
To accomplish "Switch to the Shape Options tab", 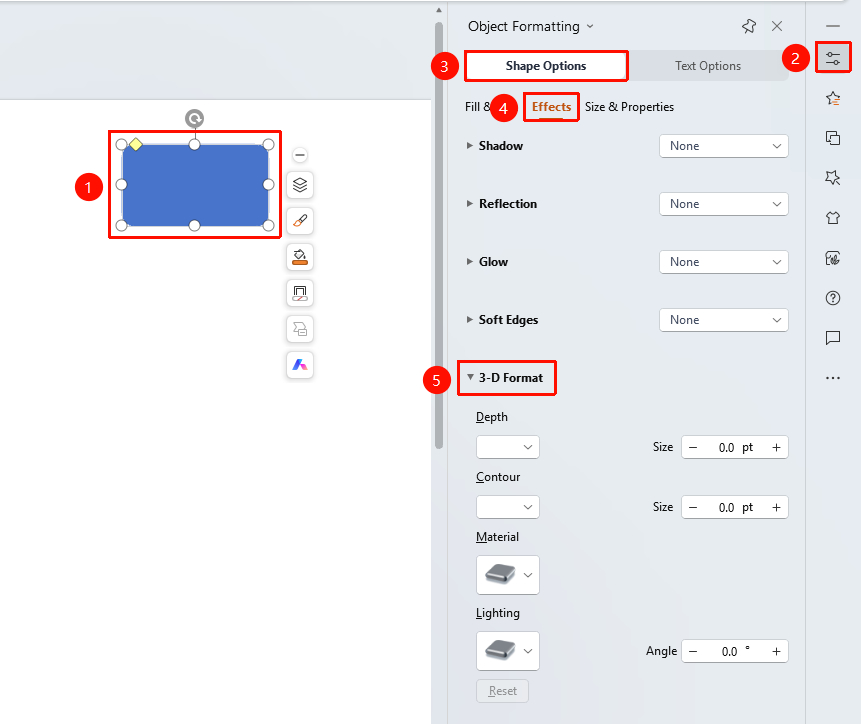I will click(x=546, y=66).
